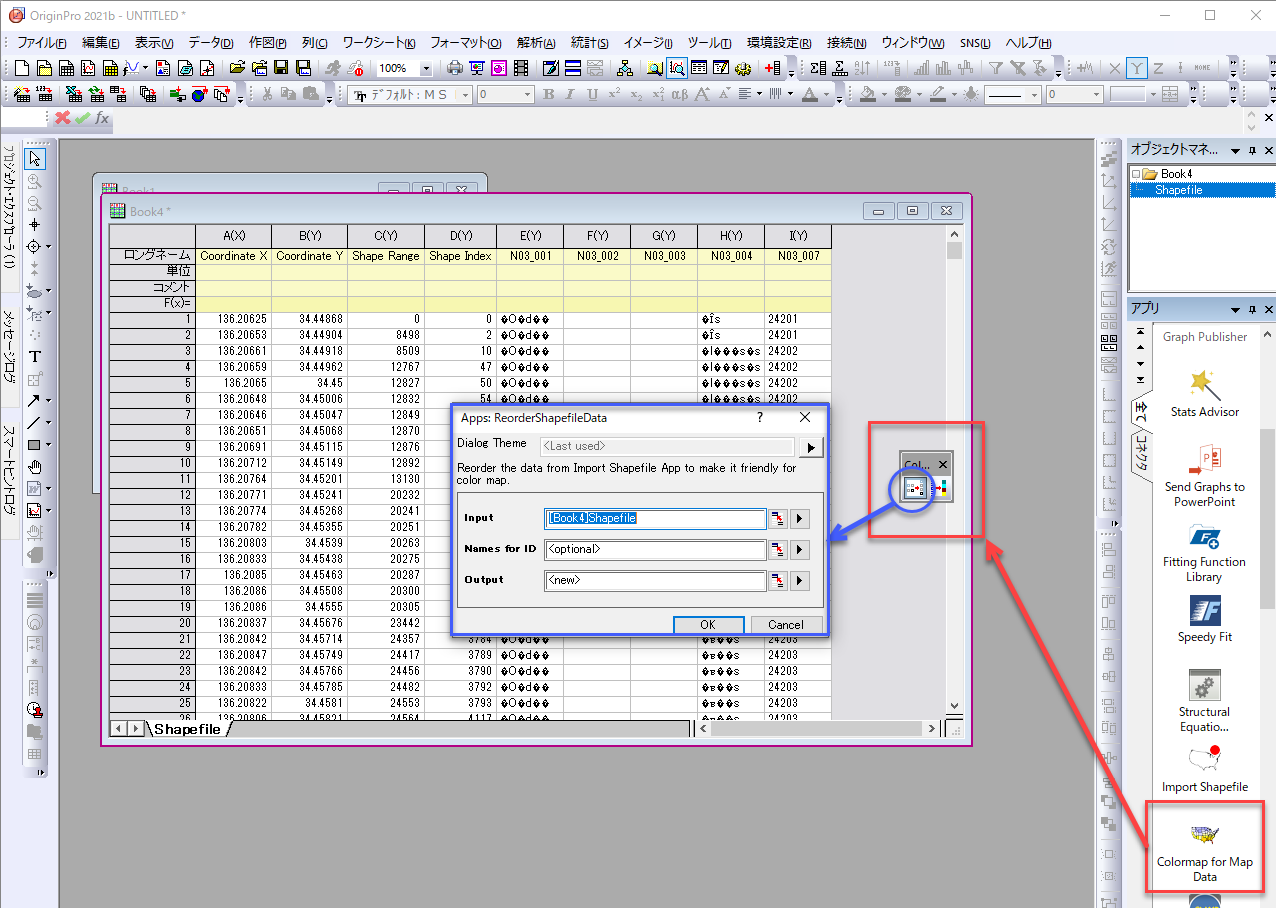Open the fill color paint bucket
Screen dimensions: 1276x908
click(x=868, y=94)
